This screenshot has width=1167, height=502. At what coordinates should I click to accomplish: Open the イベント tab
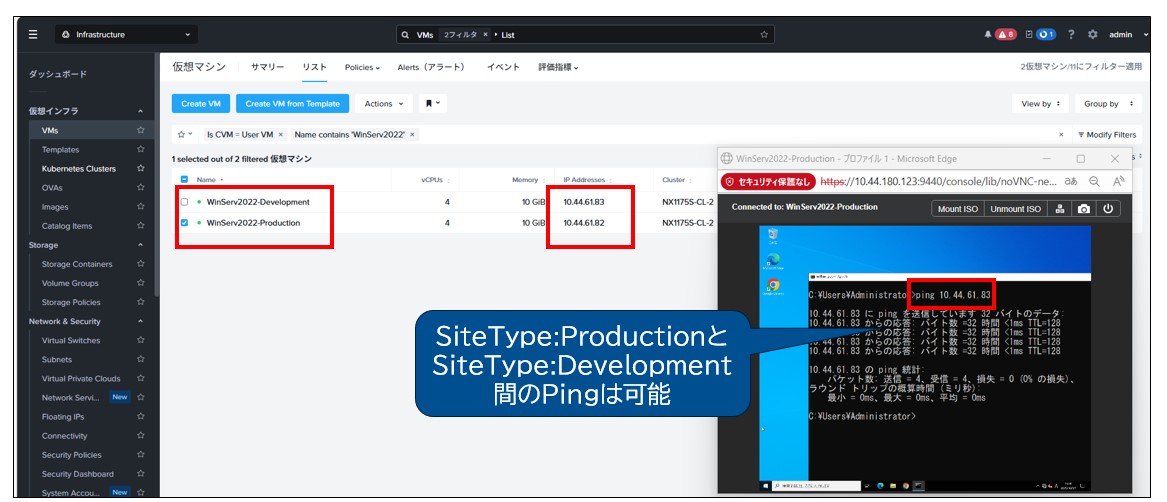coord(503,67)
